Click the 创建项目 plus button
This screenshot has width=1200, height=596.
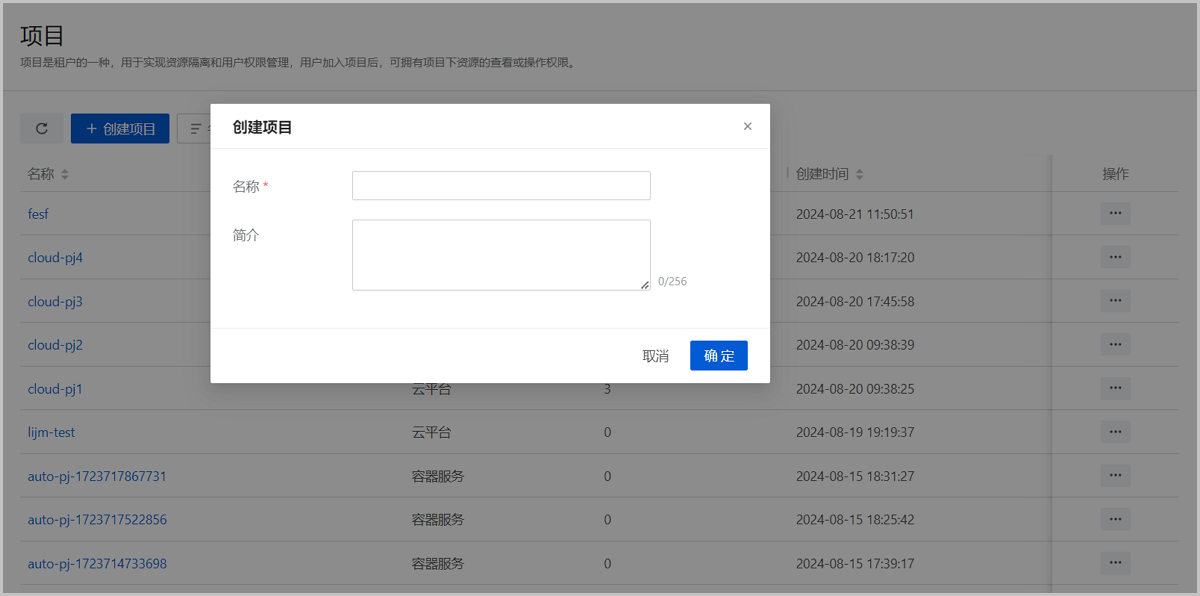pyautogui.click(x=120, y=129)
